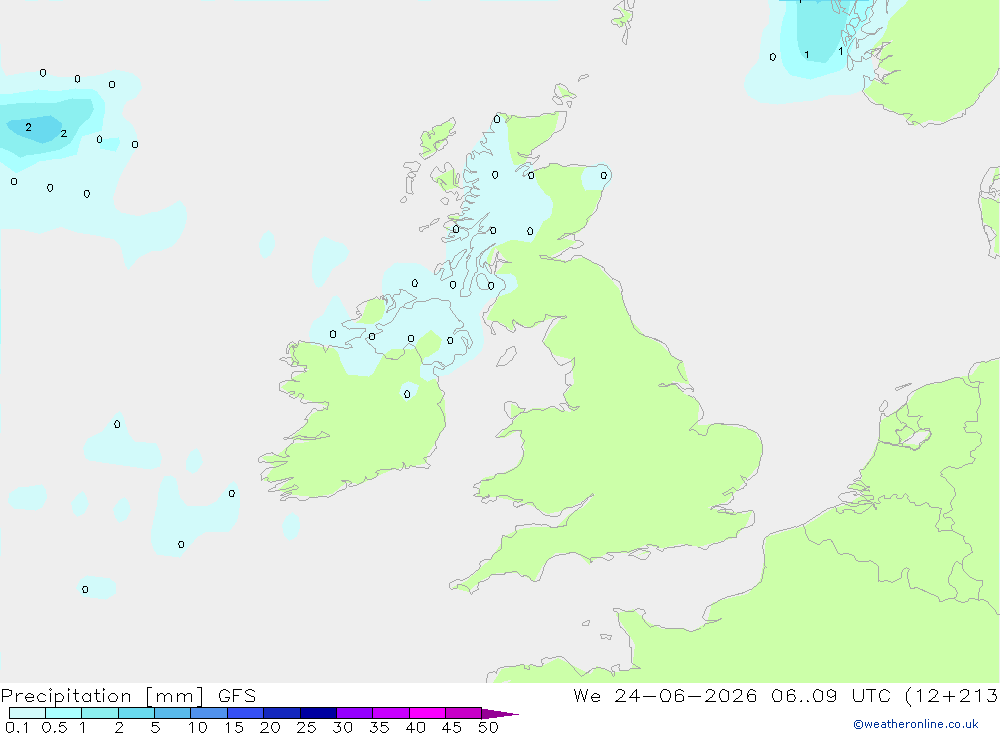Click the legend scale label "35"
Image resolution: width=1000 pixels, height=733 pixels.
(379, 727)
